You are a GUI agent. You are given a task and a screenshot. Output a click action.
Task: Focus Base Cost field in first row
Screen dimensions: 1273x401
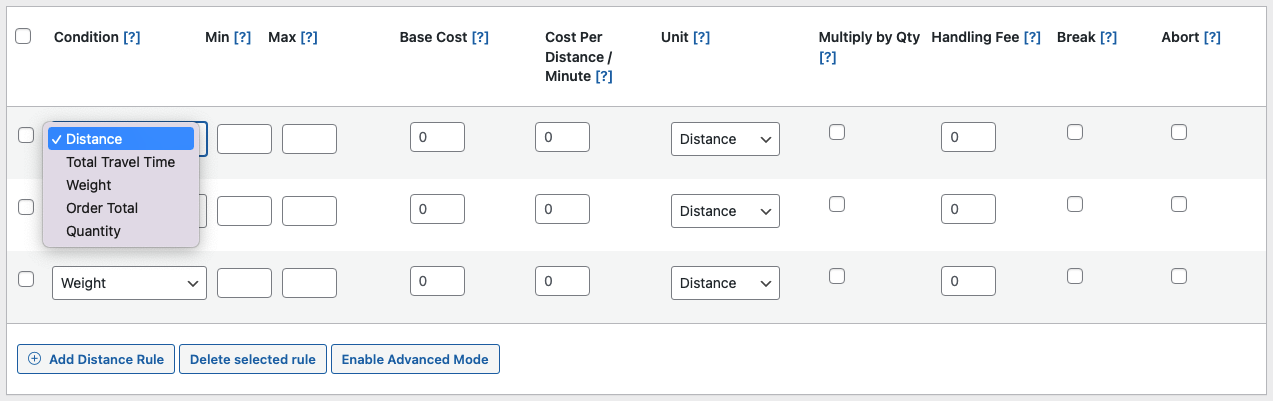point(437,137)
